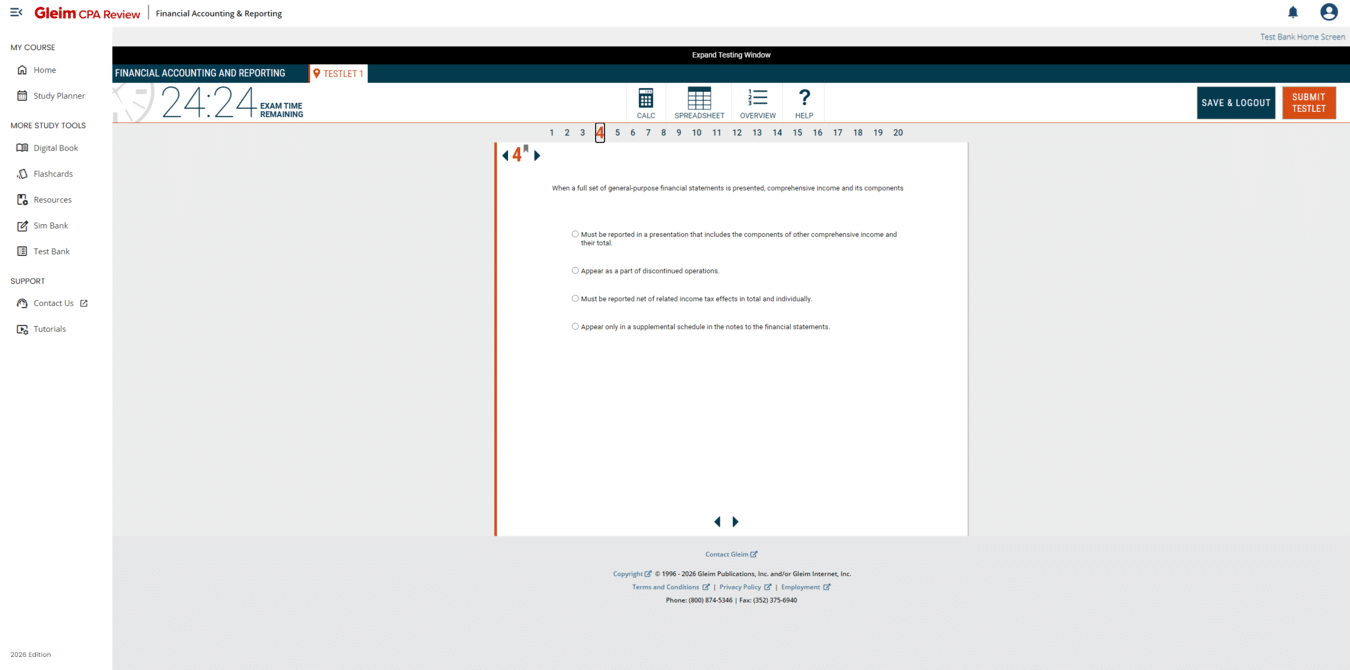The image size is (1350, 670).
Task: Click the Save & Logout button
Action: (1235, 103)
